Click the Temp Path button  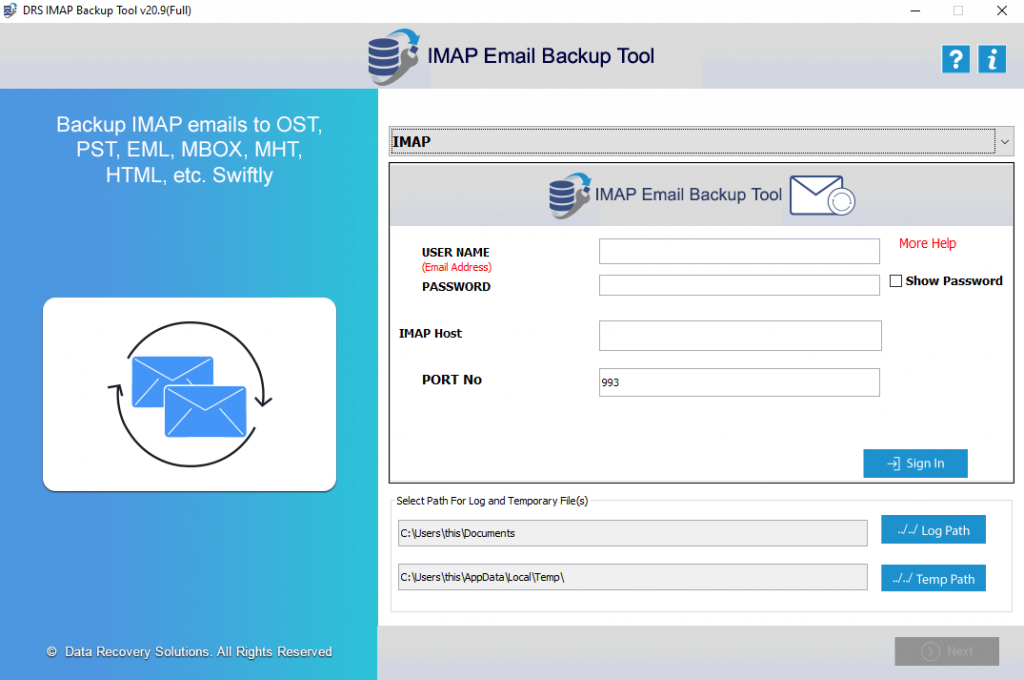pos(932,578)
